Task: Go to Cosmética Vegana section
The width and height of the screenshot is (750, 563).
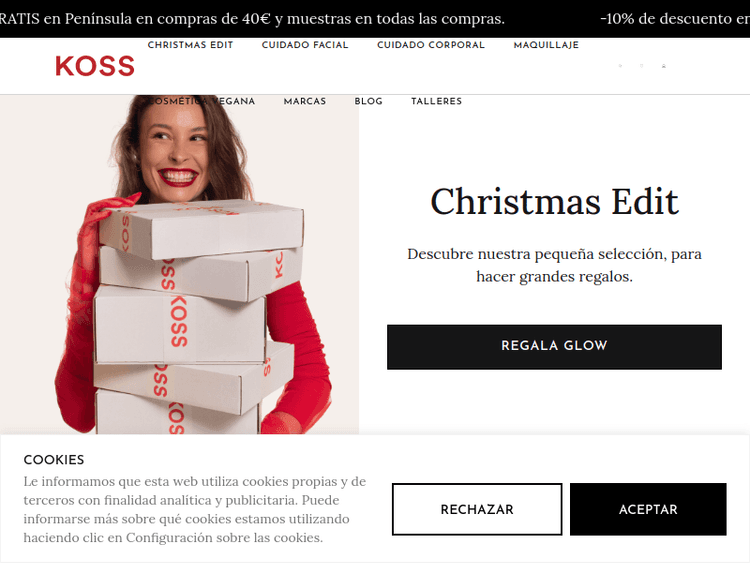Action: pyautogui.click(x=201, y=101)
